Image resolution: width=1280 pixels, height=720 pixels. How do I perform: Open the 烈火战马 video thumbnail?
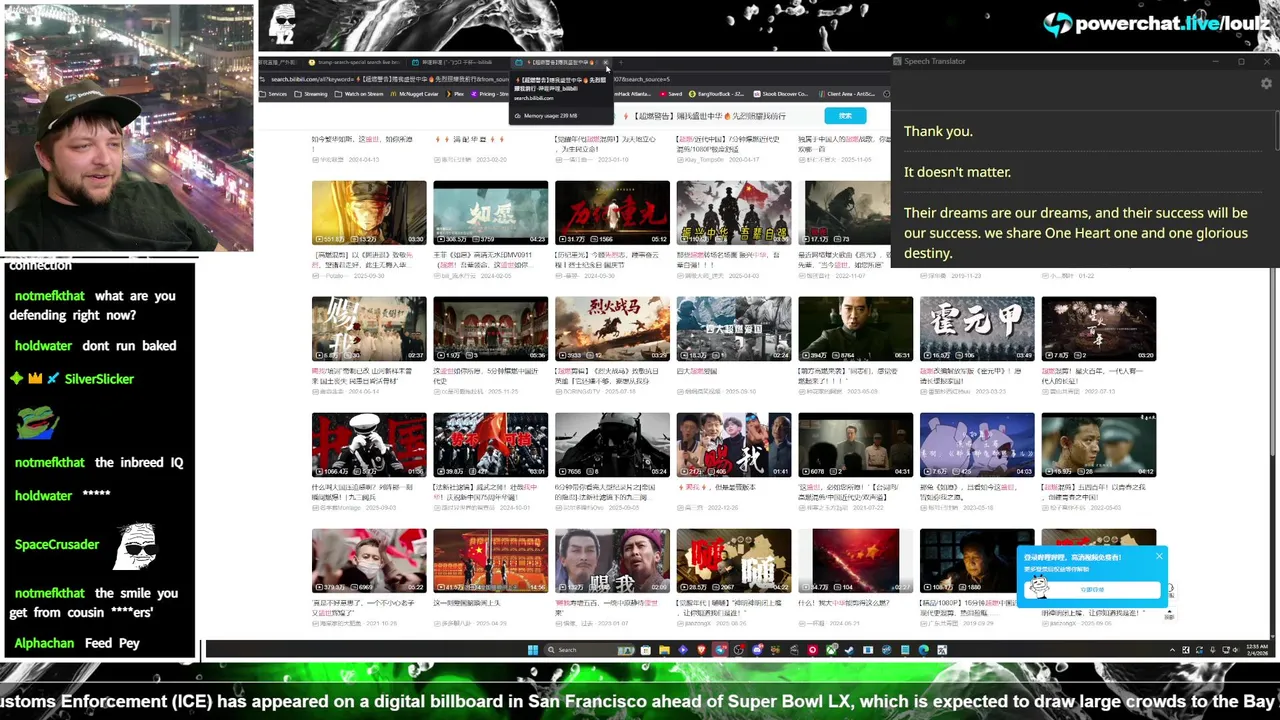point(612,329)
